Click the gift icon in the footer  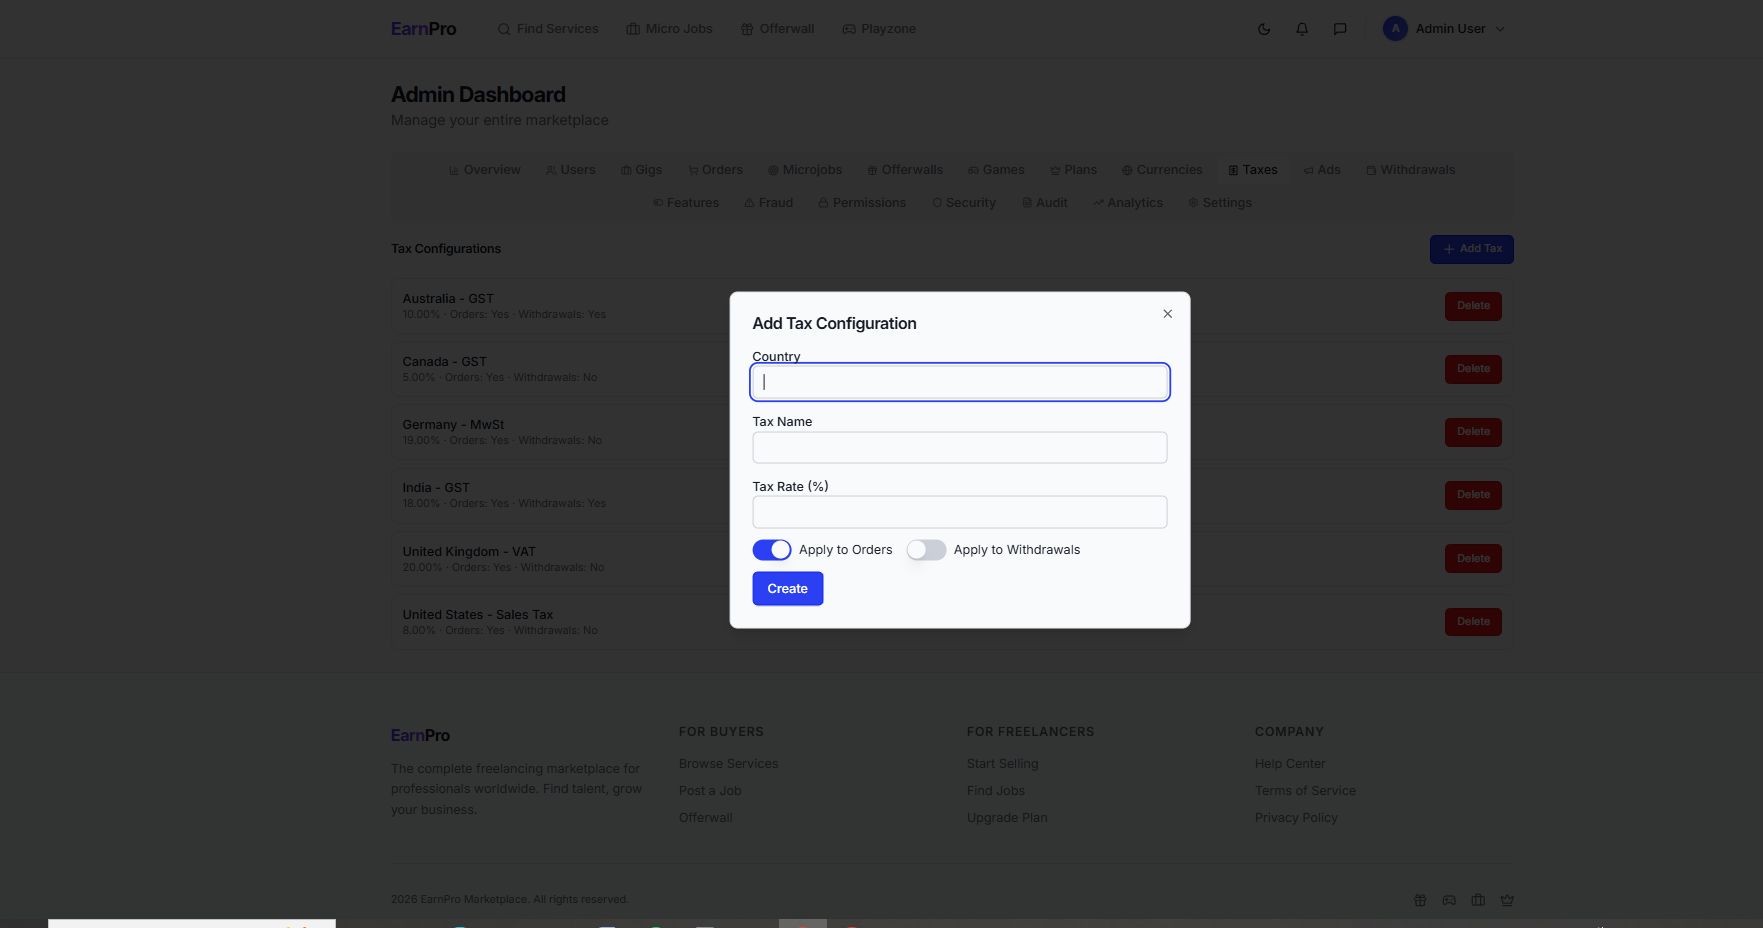[x=1420, y=900]
